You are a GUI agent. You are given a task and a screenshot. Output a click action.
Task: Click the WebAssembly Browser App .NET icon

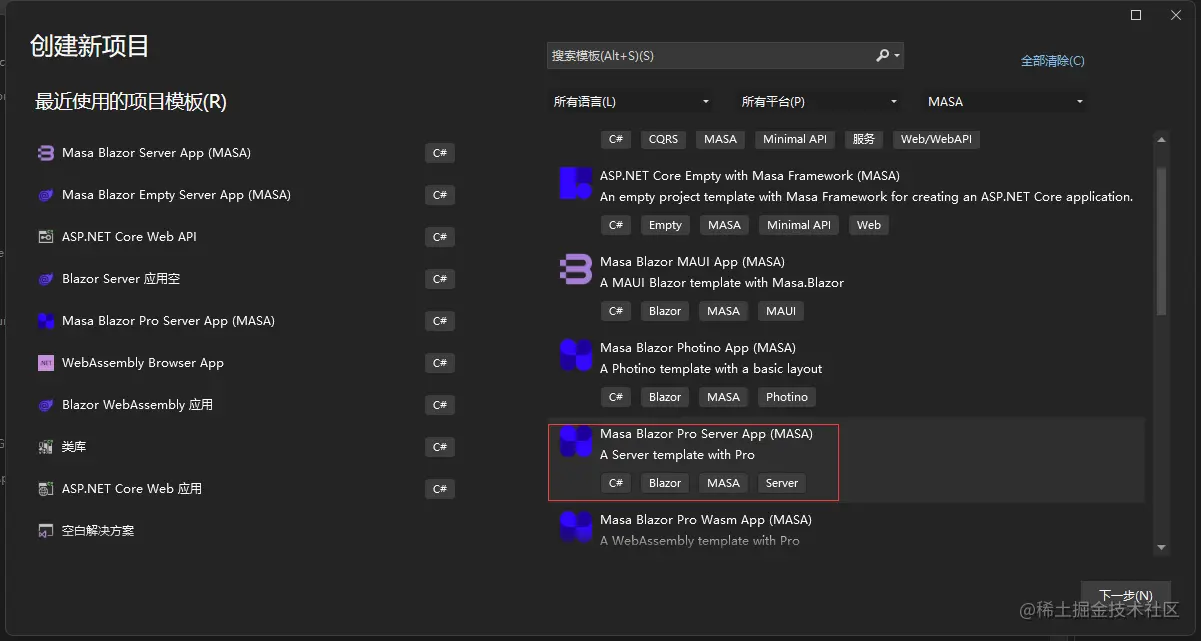point(45,363)
